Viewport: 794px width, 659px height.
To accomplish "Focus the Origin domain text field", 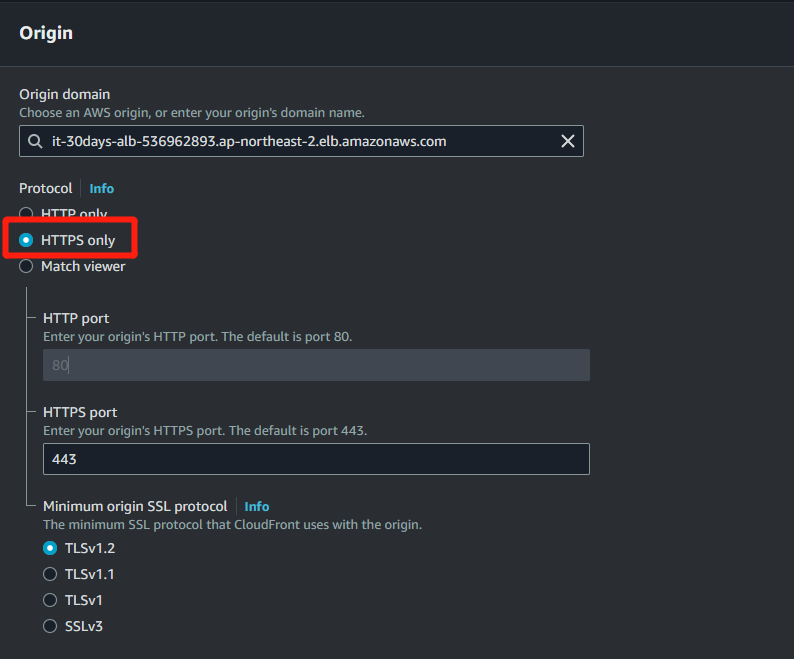I will click(x=301, y=141).
